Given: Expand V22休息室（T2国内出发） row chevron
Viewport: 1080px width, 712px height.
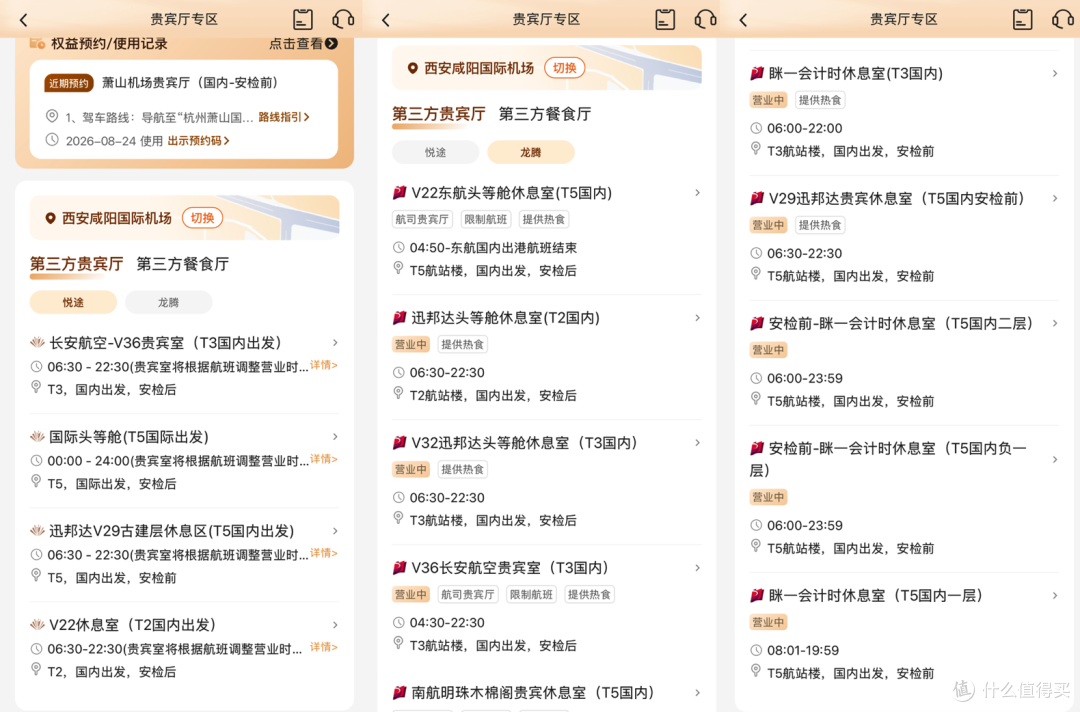Looking at the screenshot, I should tap(335, 625).
